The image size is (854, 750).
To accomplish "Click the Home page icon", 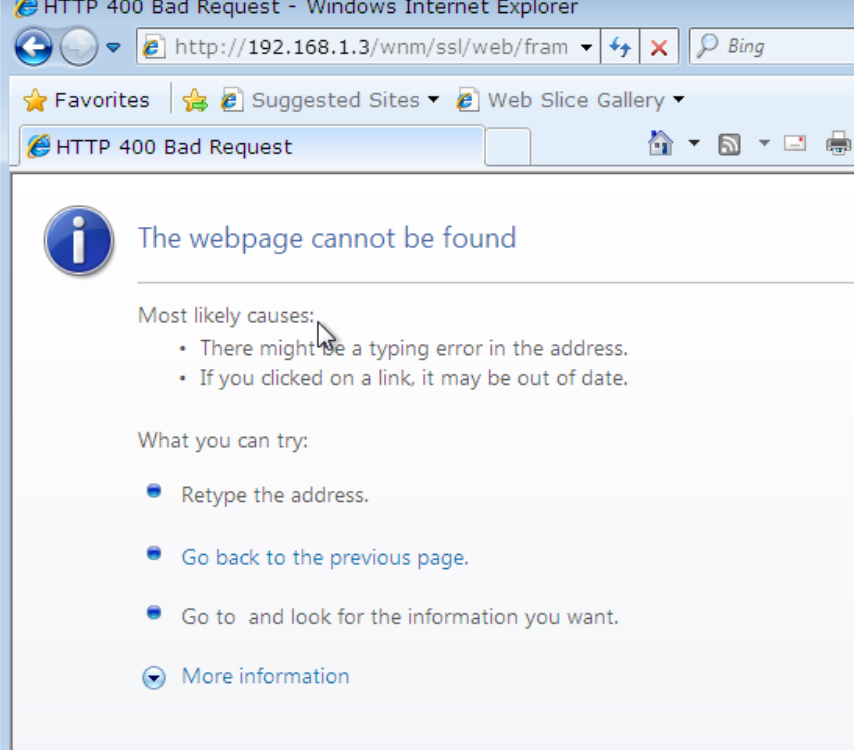I will pyautogui.click(x=660, y=143).
